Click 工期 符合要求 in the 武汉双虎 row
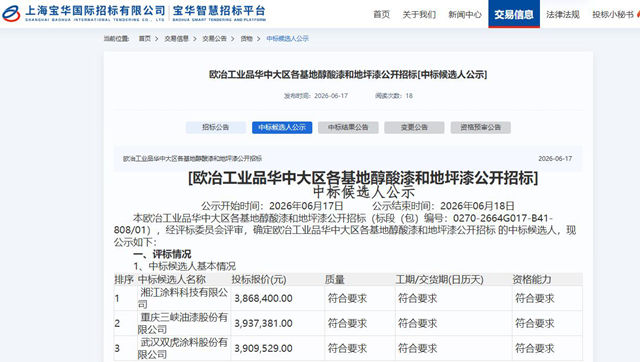Screen dimensions: 640x362 [418, 348]
